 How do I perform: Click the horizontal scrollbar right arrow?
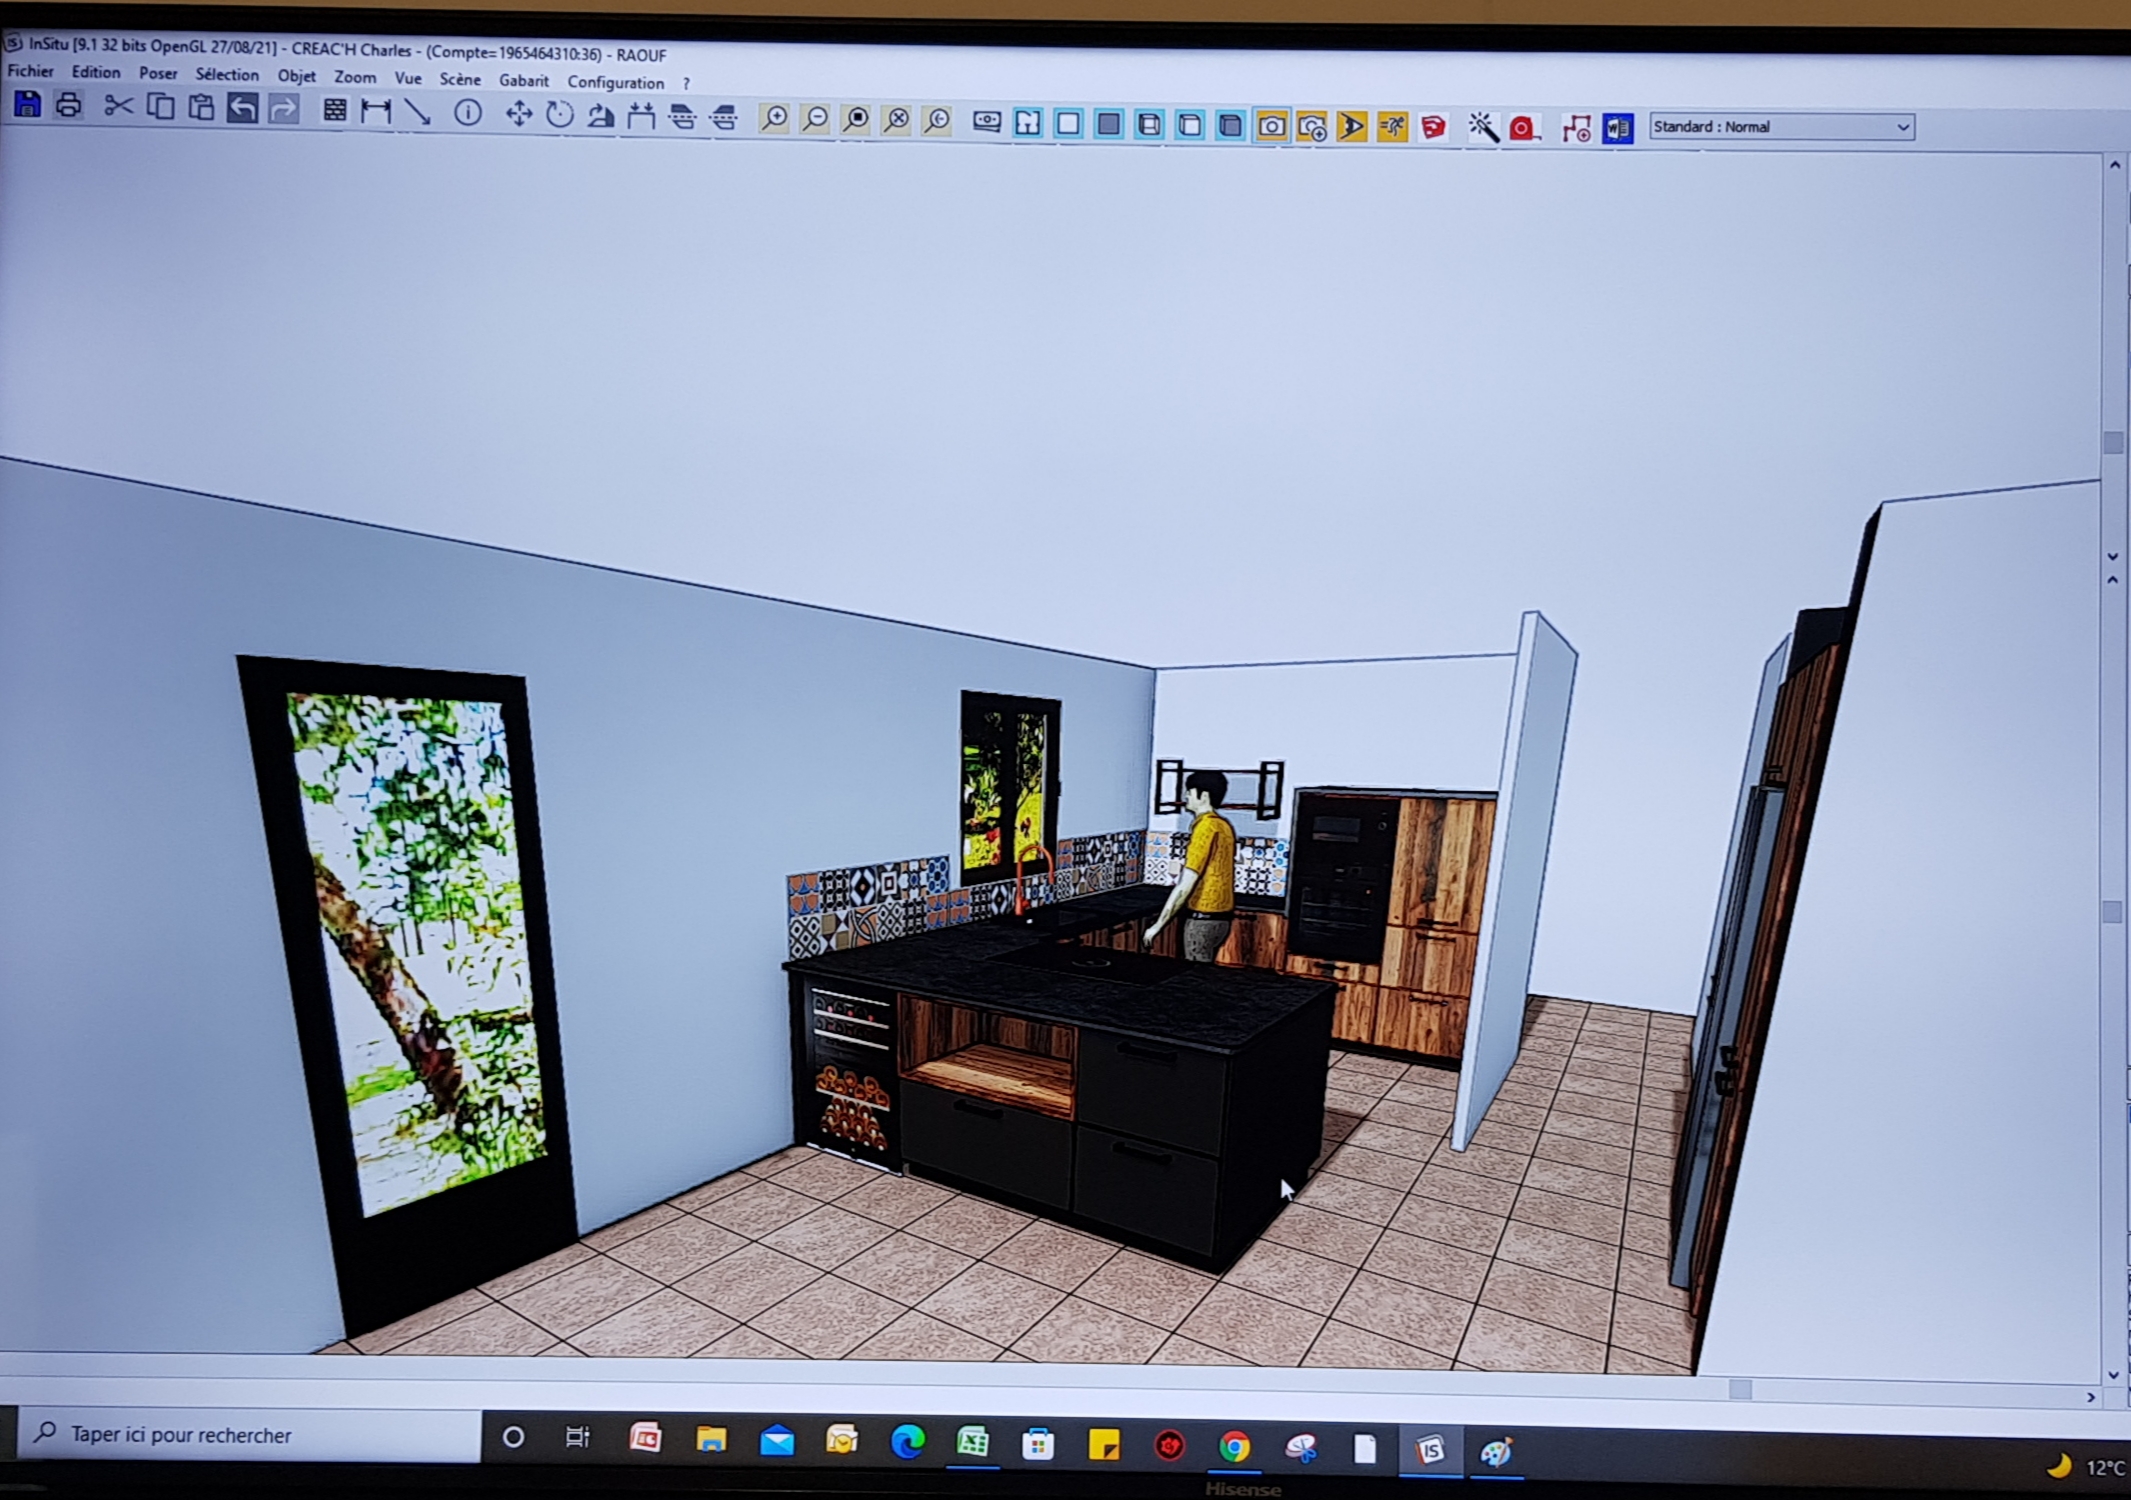click(2091, 1397)
